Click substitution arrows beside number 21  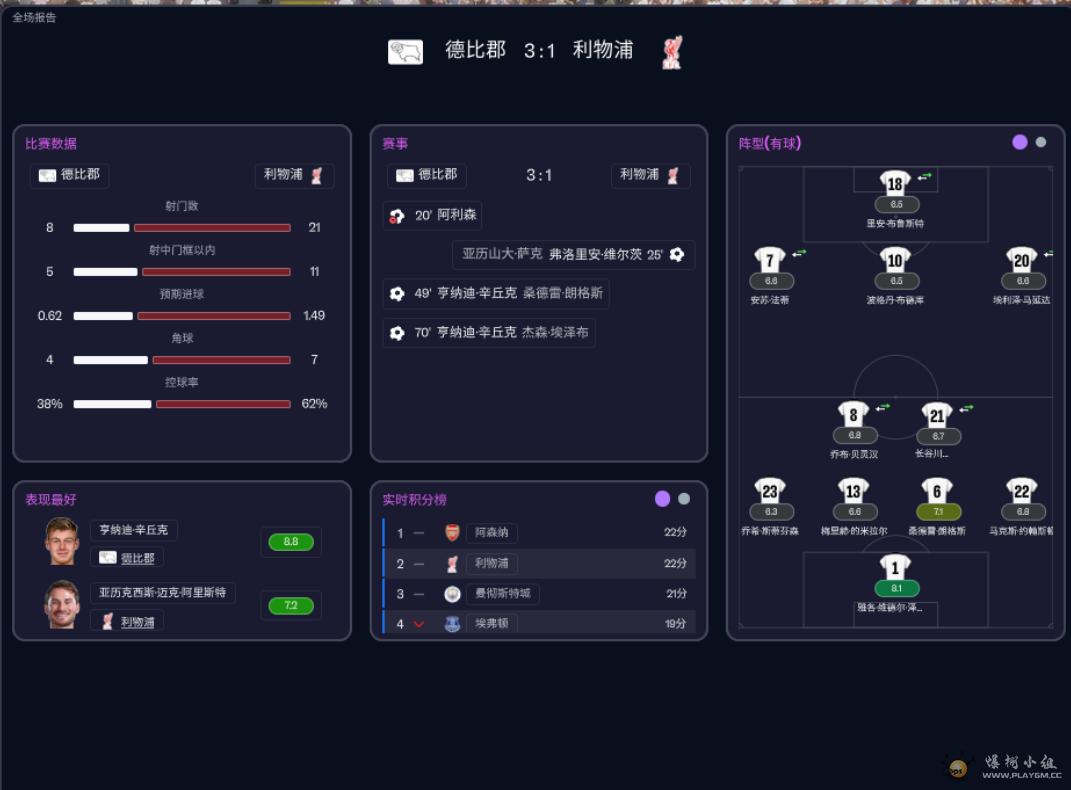click(966, 409)
